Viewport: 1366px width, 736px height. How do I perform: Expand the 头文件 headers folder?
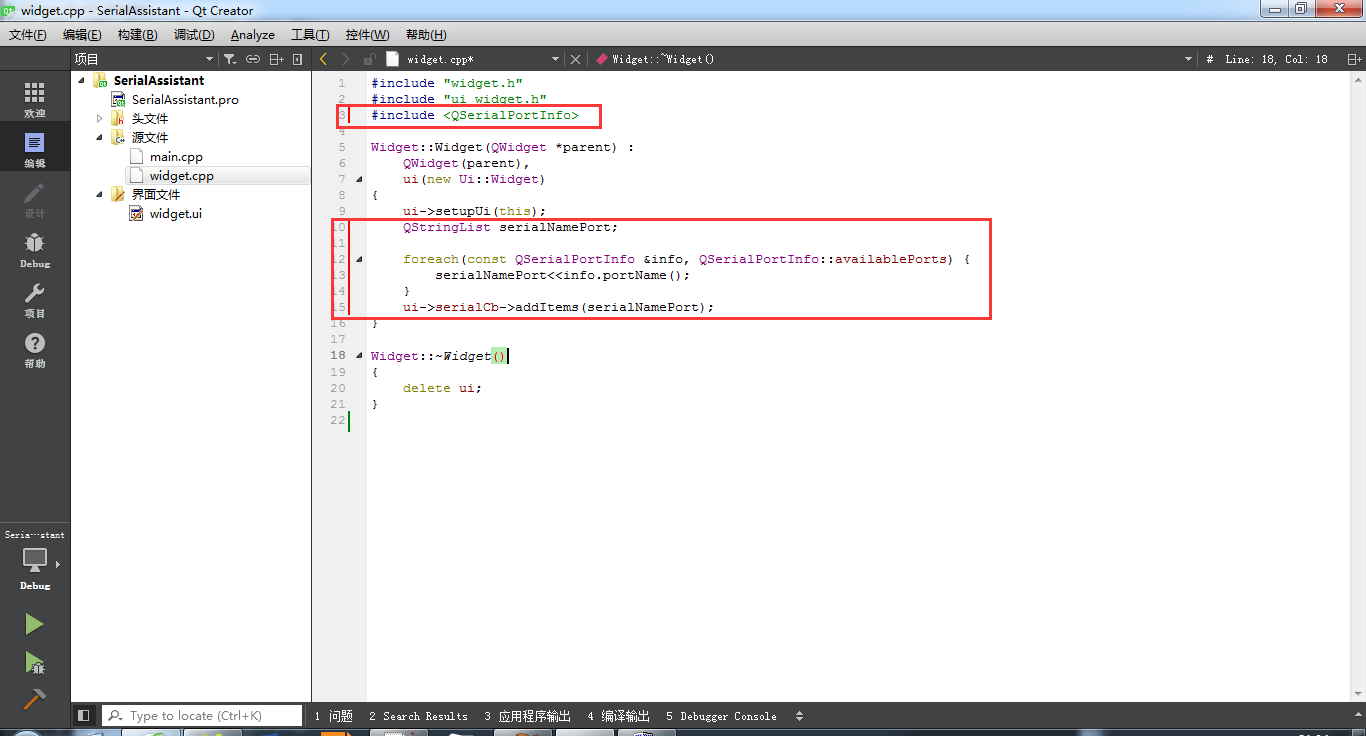point(99,119)
